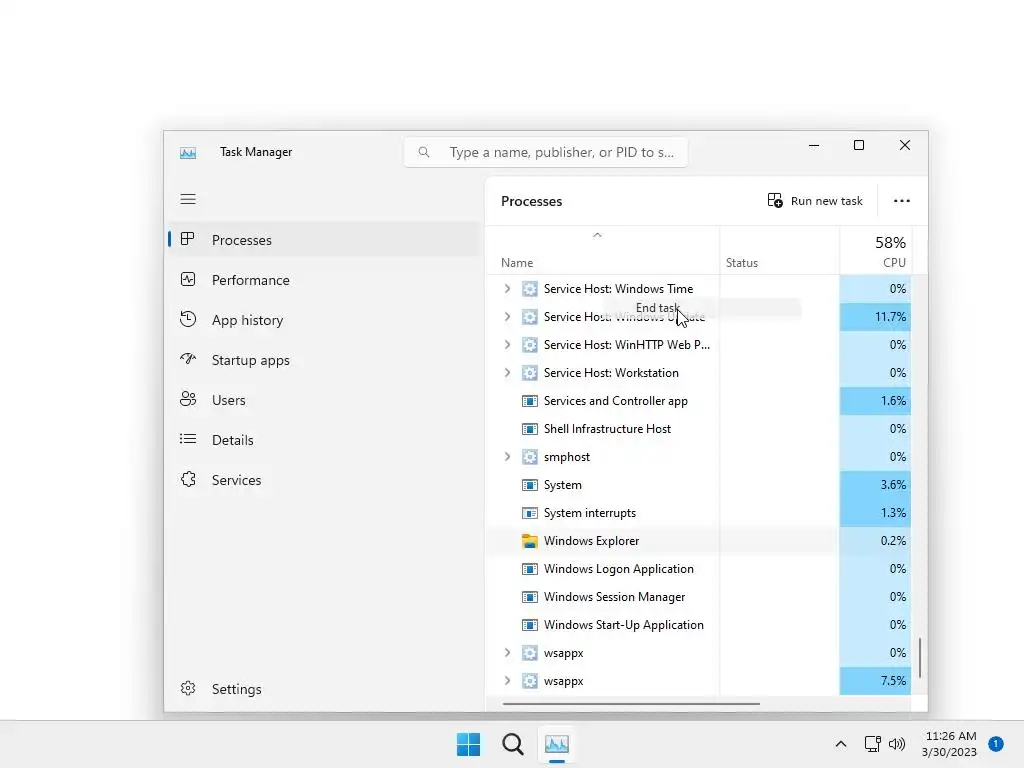Select Service Host: Workstation row
This screenshot has height=768, width=1024.
click(698, 373)
